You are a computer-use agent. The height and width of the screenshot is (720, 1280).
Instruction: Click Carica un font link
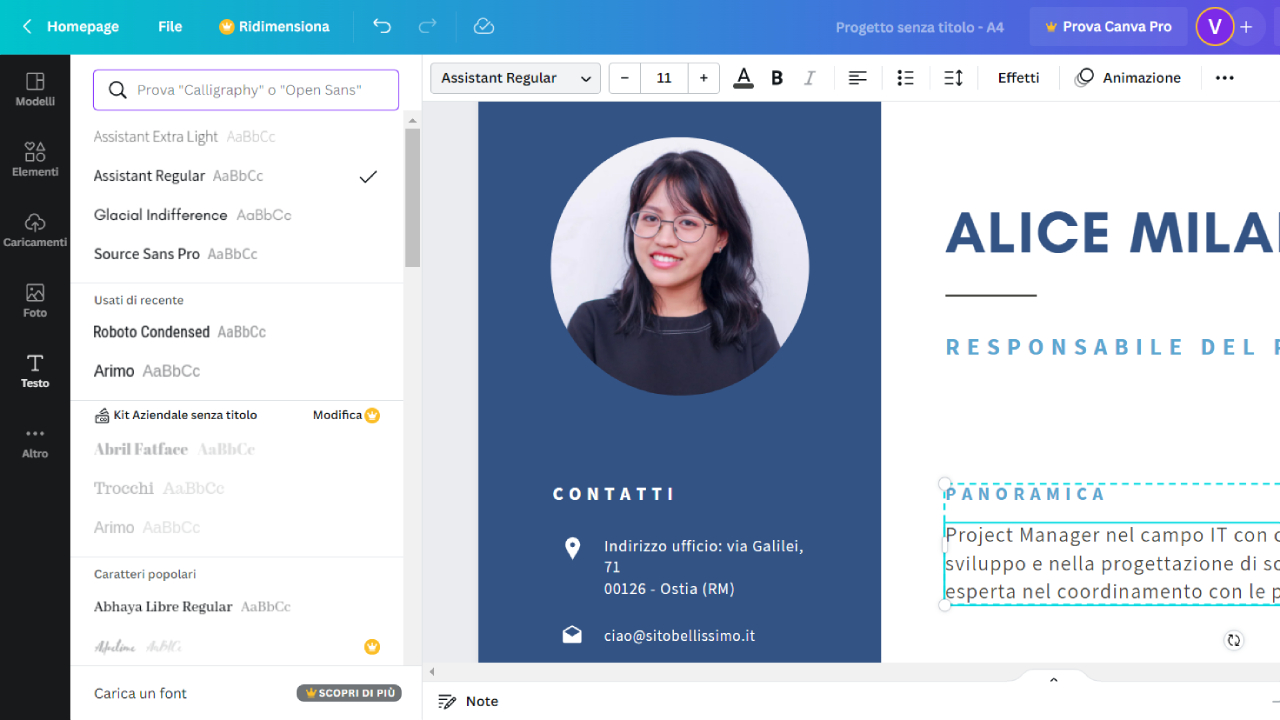pos(141,693)
